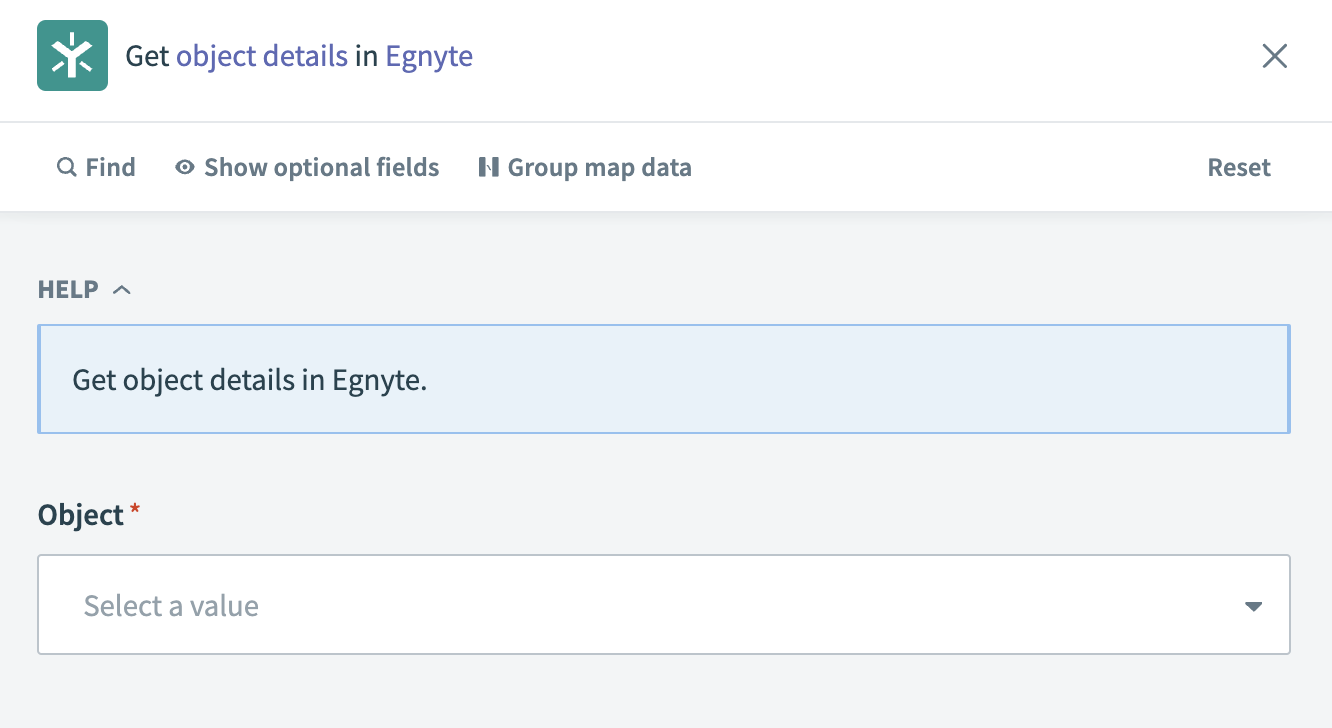1332x728 pixels.
Task: Click the Object dropdown caret arrow
Action: tap(1252, 606)
